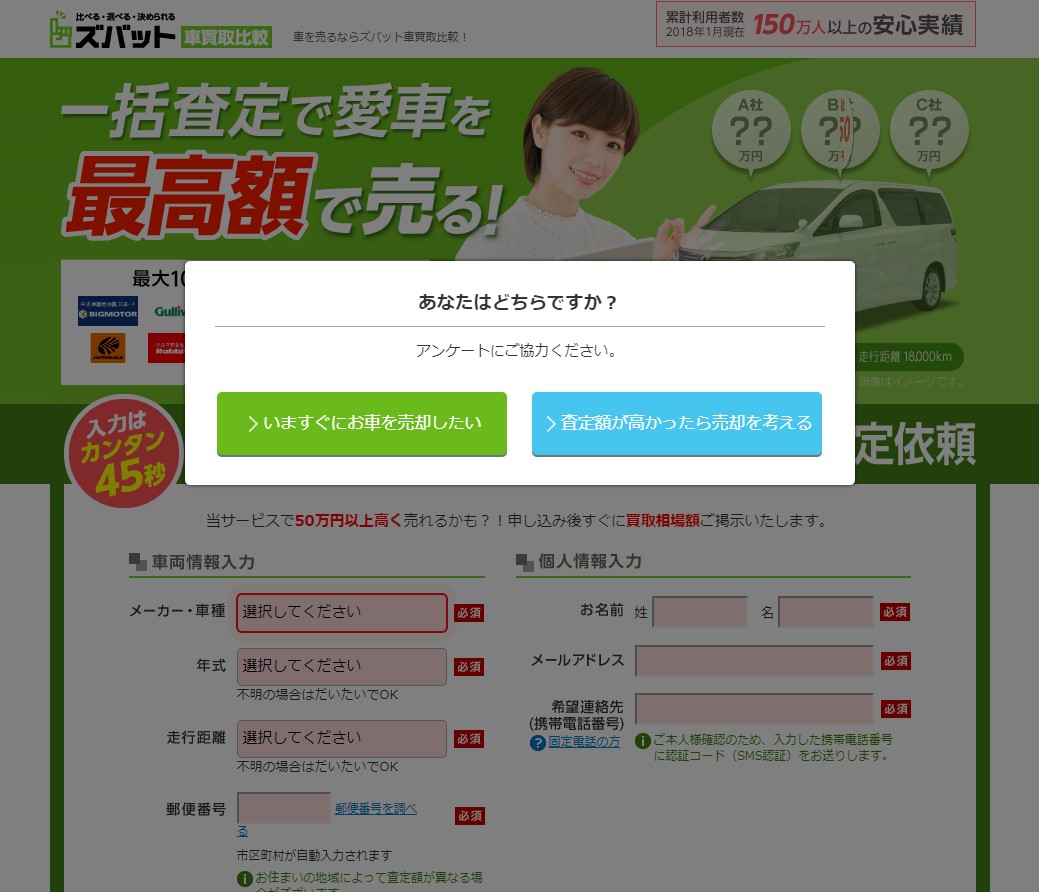Open the 固定電話の方 link
This screenshot has width=1039, height=892.
click(584, 742)
